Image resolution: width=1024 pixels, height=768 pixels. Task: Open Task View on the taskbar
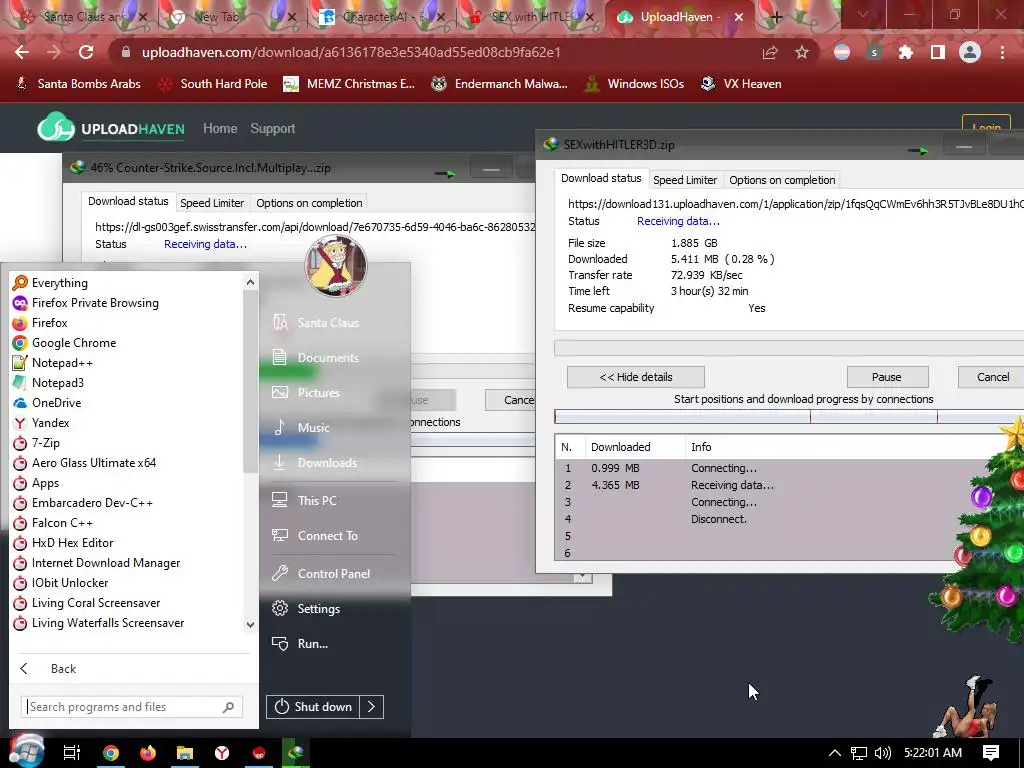pos(72,753)
